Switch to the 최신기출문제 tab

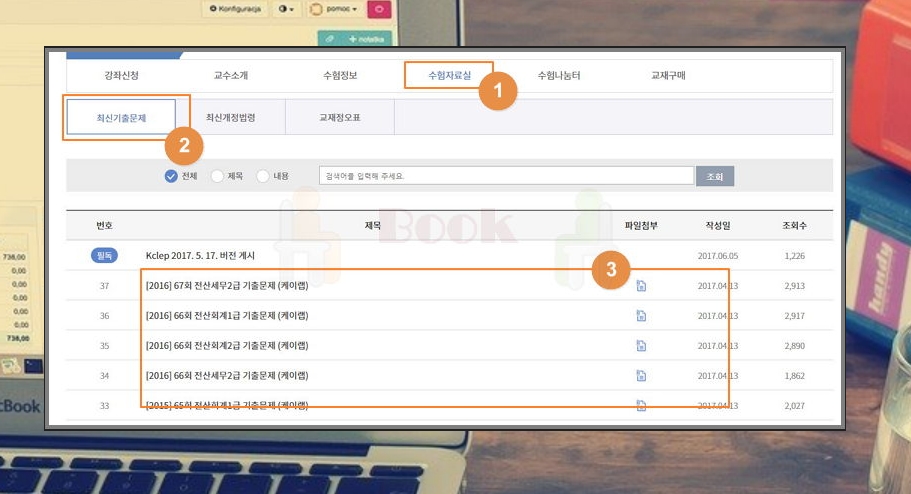tap(121, 117)
